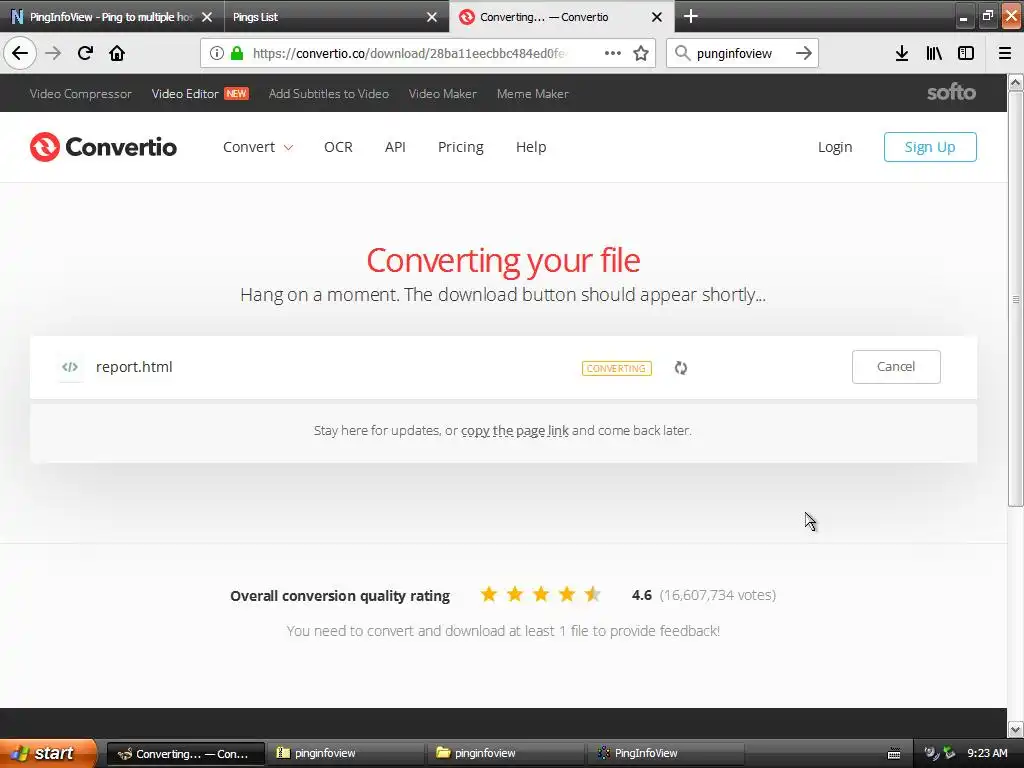This screenshot has height=768, width=1024.
Task: Switch to PingInfoView app in taskbar
Action: click(x=666, y=754)
